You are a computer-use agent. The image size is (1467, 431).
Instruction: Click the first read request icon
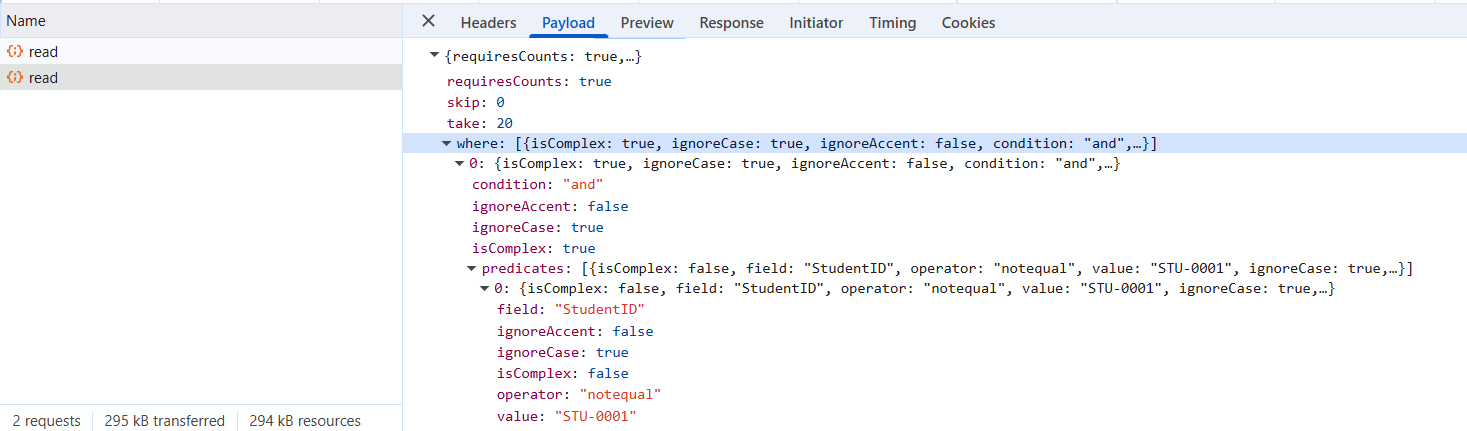[x=15, y=52]
